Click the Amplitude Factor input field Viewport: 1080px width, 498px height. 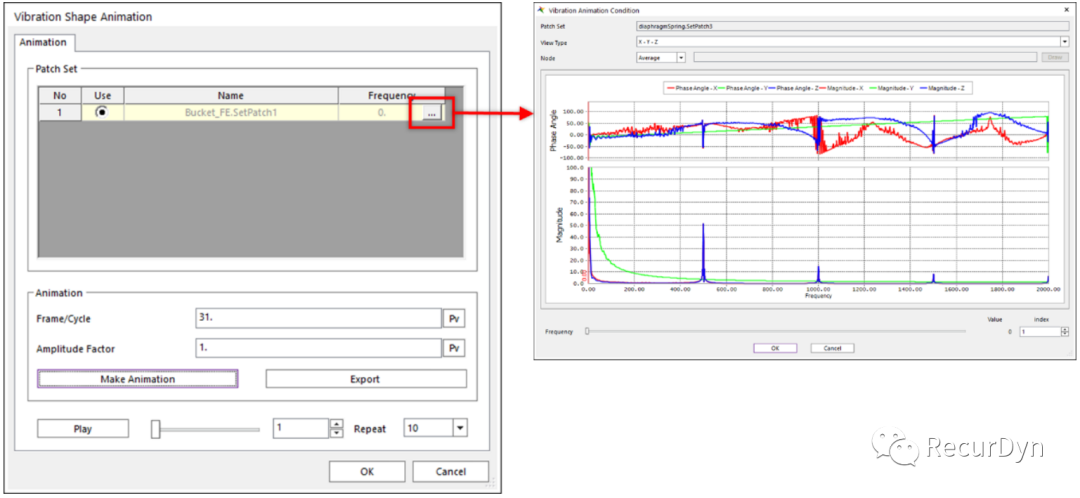coord(318,348)
